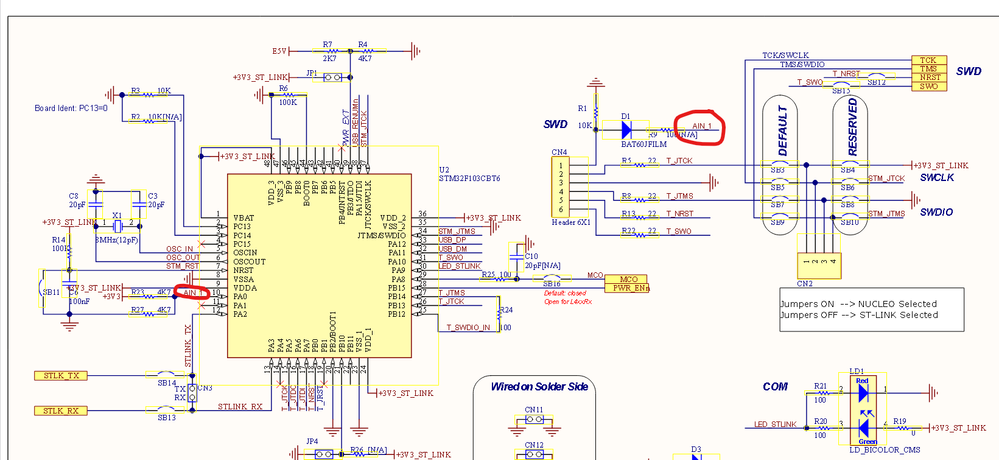Select resistor R2 10K[N/A]
Screen dimensions: 999x460
(149, 121)
